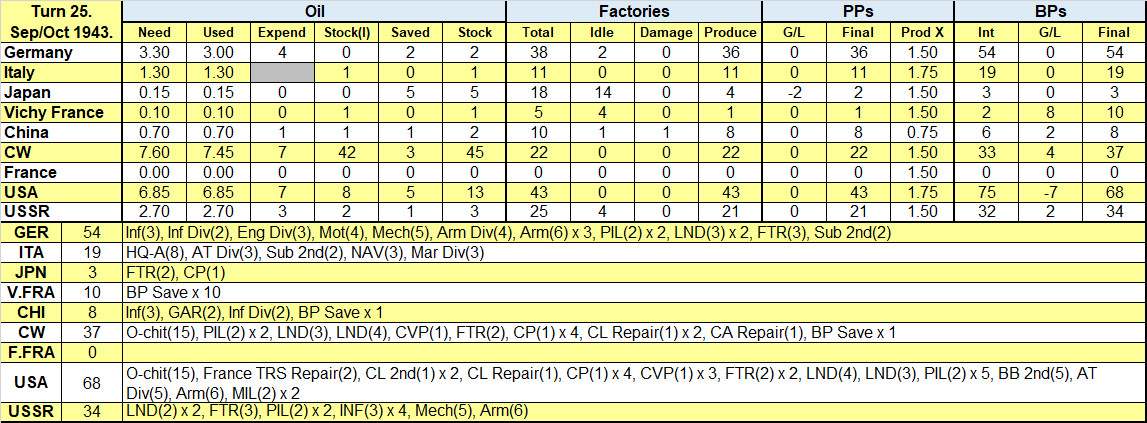Click the USA build points total 68
Image resolution: width=1147 pixels, height=423 pixels.
93,382
